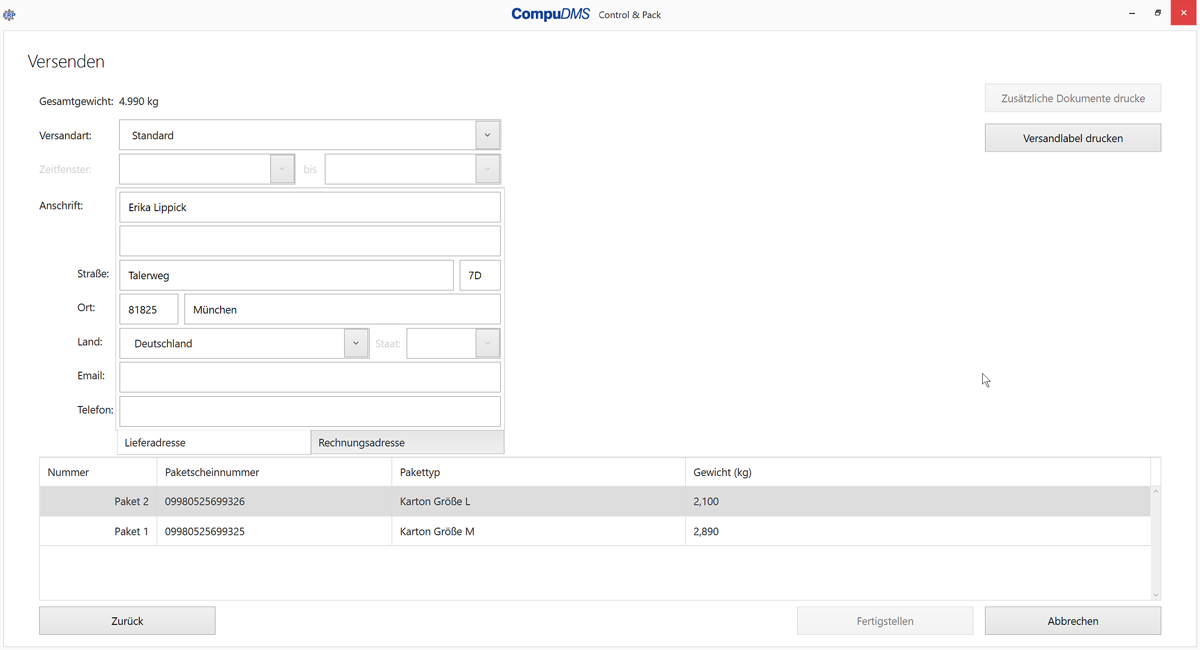This screenshot has height=650, width=1200.
Task: Click weight value 2,890
Action: (x=706, y=531)
